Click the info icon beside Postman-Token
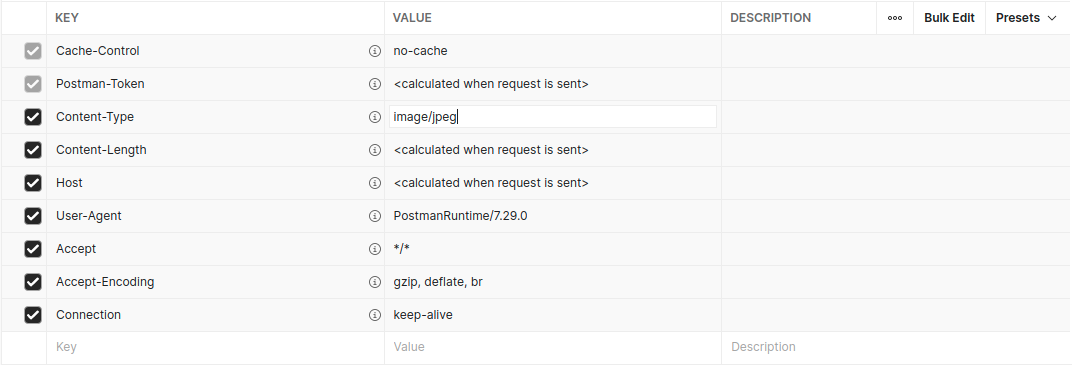This screenshot has height=365, width=1072. (x=375, y=84)
